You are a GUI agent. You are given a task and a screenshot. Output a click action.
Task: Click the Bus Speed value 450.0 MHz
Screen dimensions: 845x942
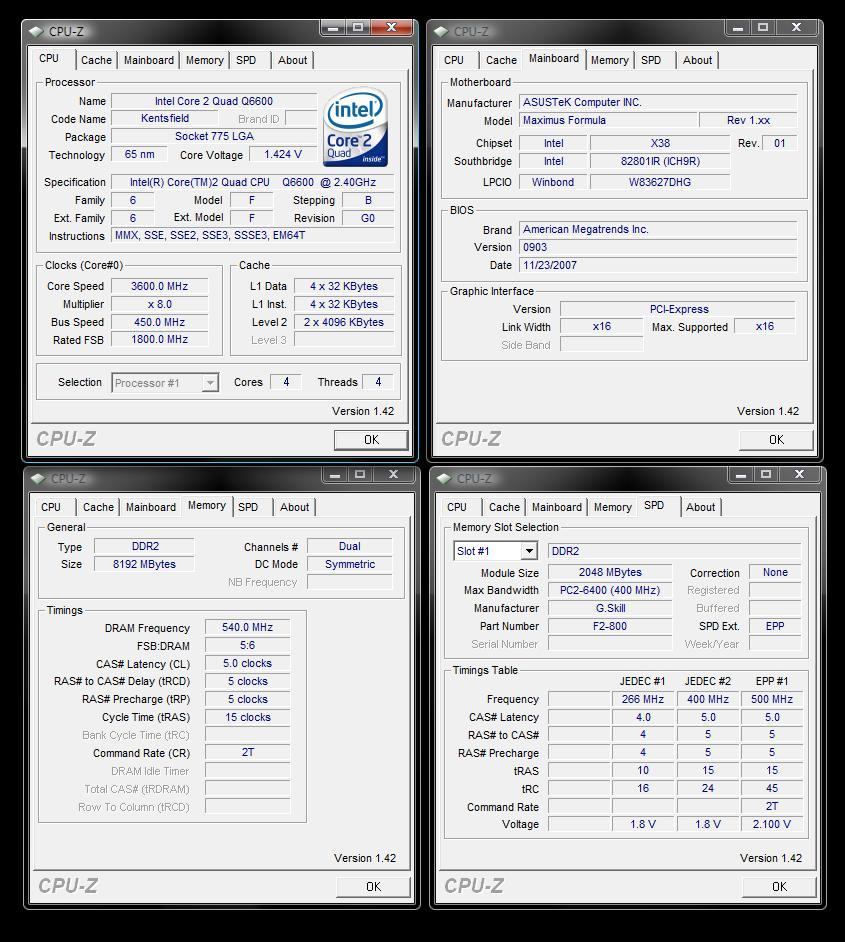[x=160, y=322]
